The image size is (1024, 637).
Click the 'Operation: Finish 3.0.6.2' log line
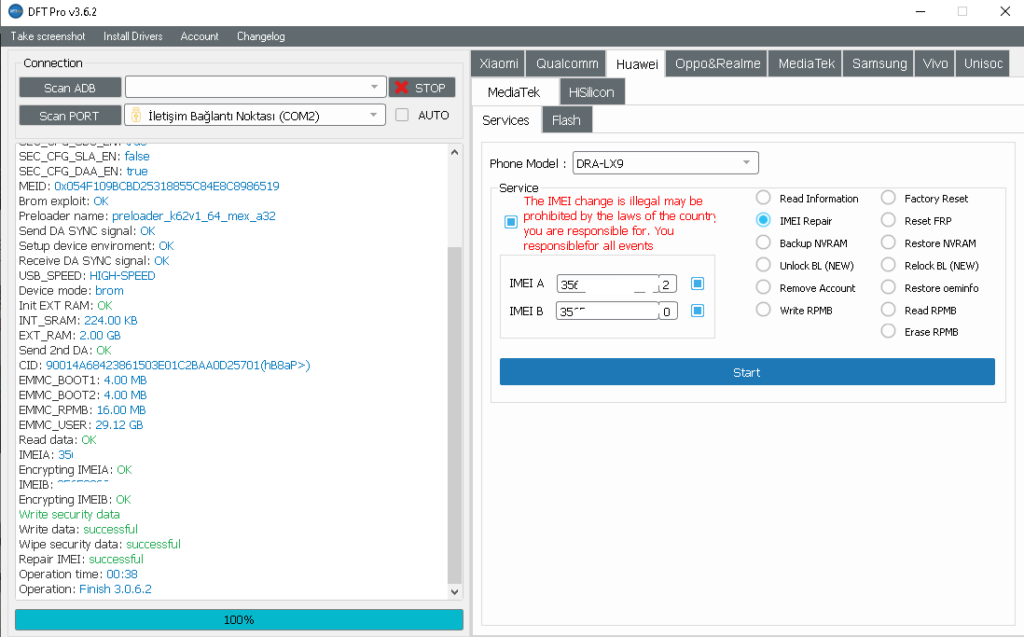click(x=85, y=589)
